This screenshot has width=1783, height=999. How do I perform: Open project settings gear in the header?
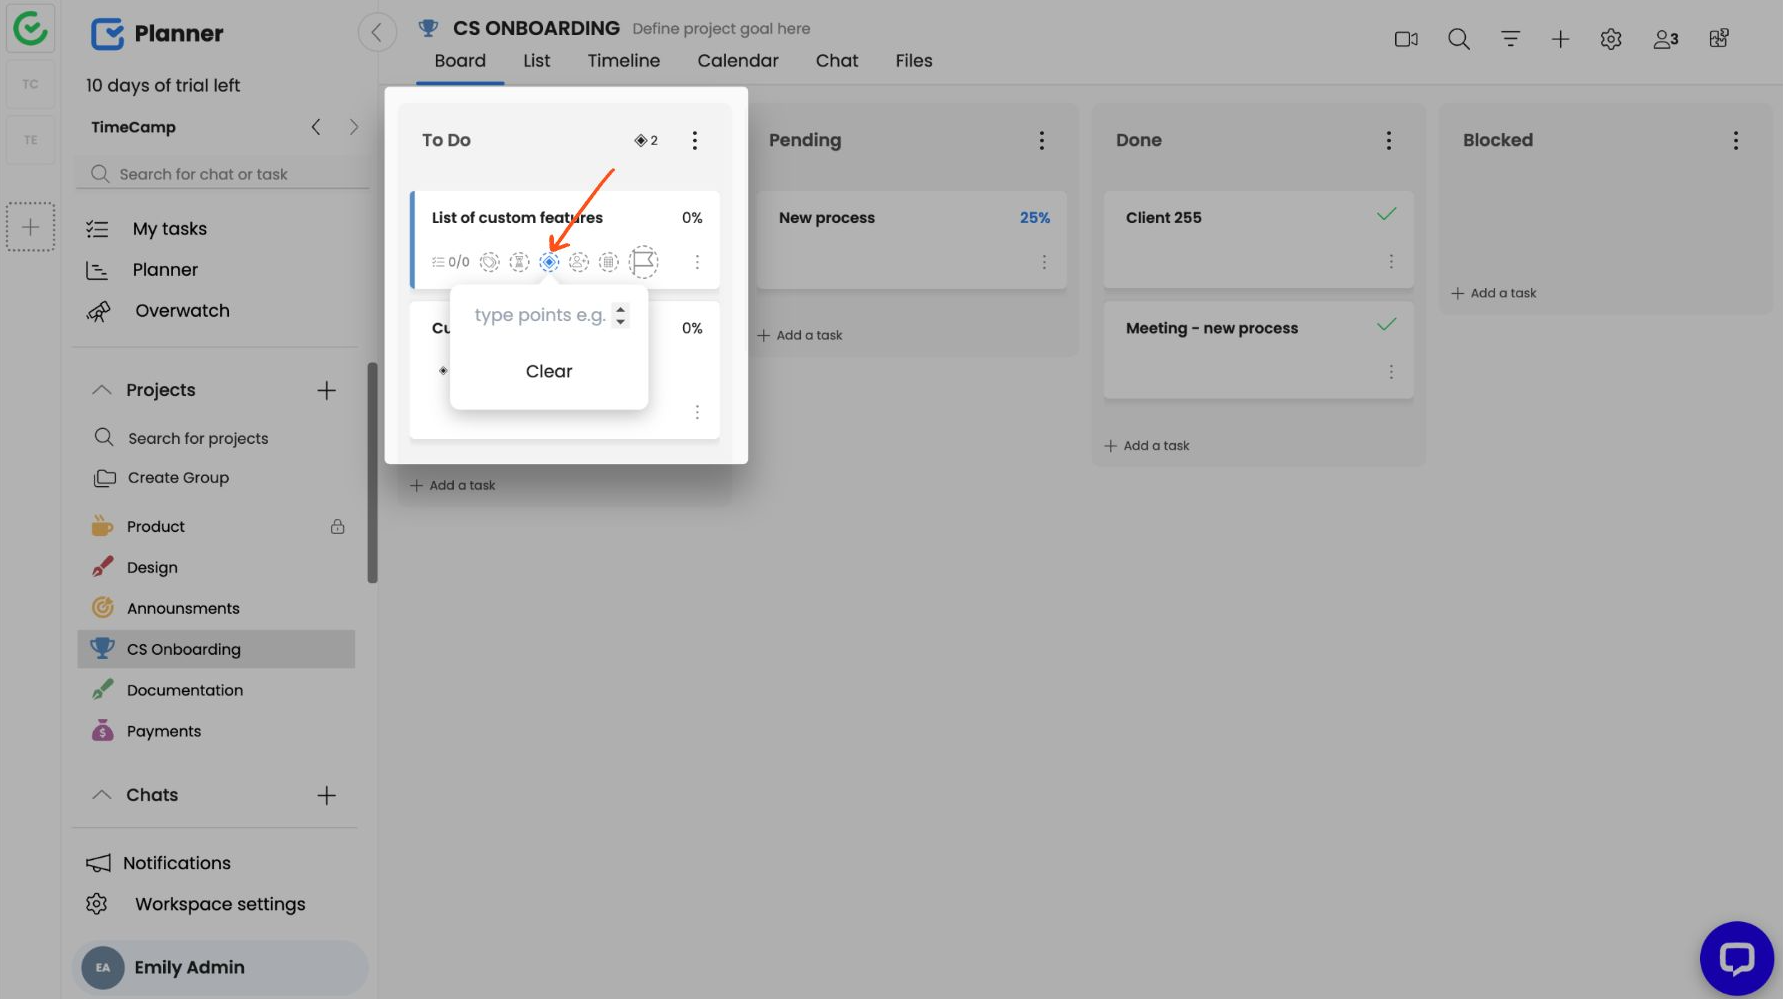point(1611,39)
